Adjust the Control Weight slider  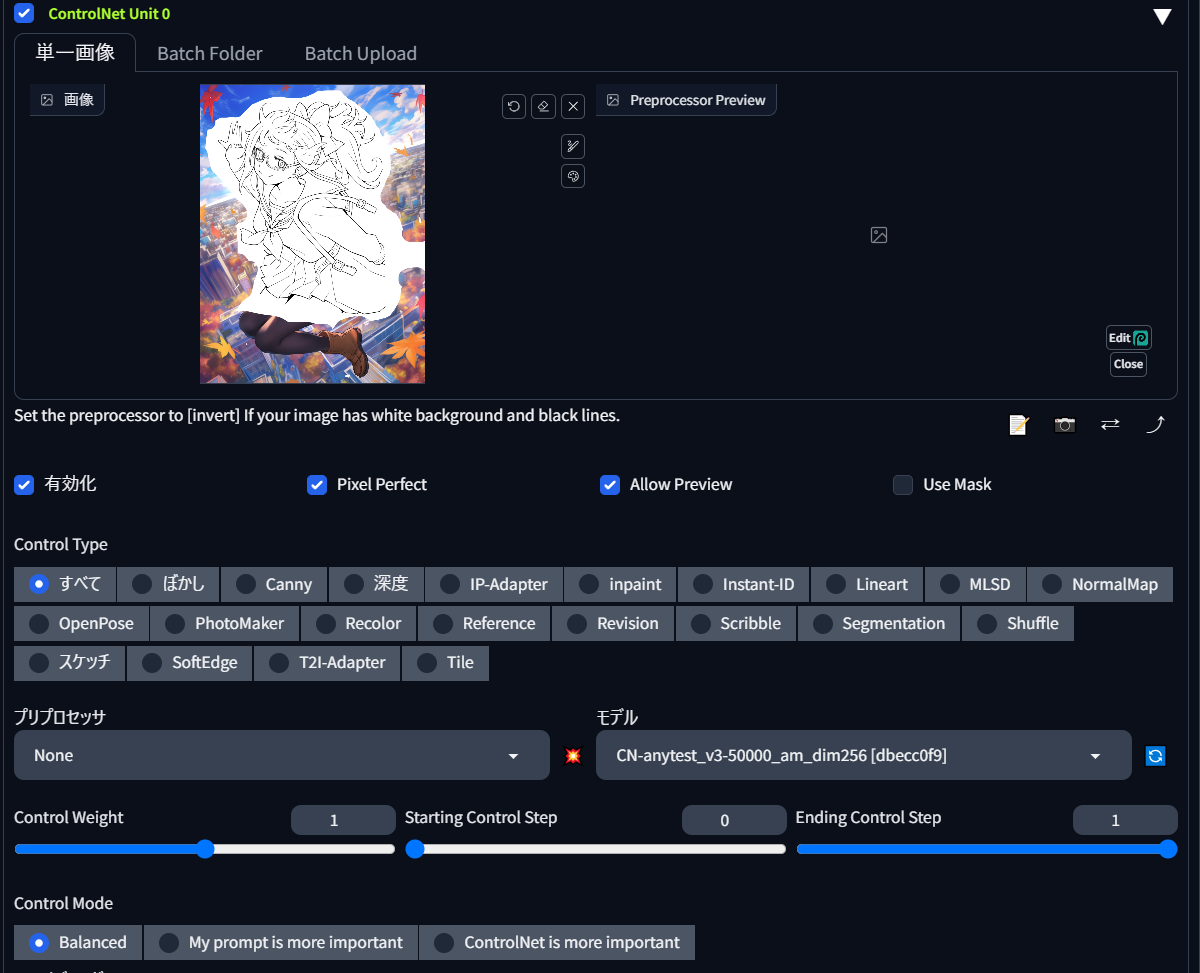[205, 849]
